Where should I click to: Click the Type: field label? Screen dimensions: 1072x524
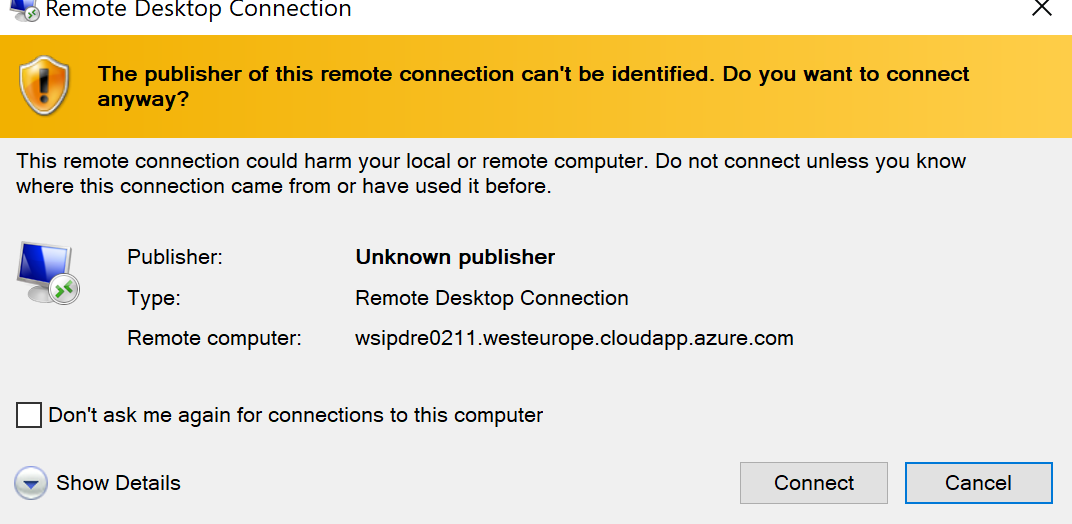coord(154,298)
